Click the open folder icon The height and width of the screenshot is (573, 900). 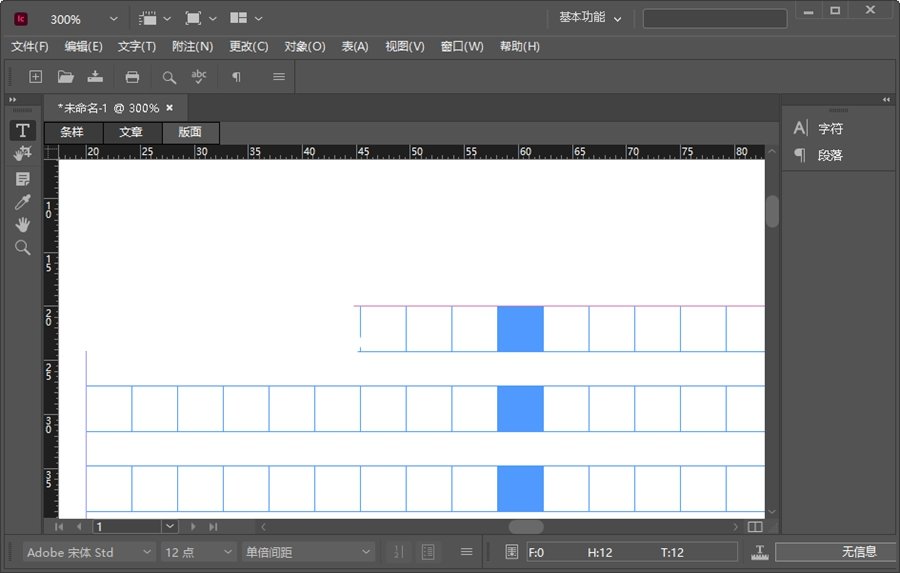coord(65,76)
